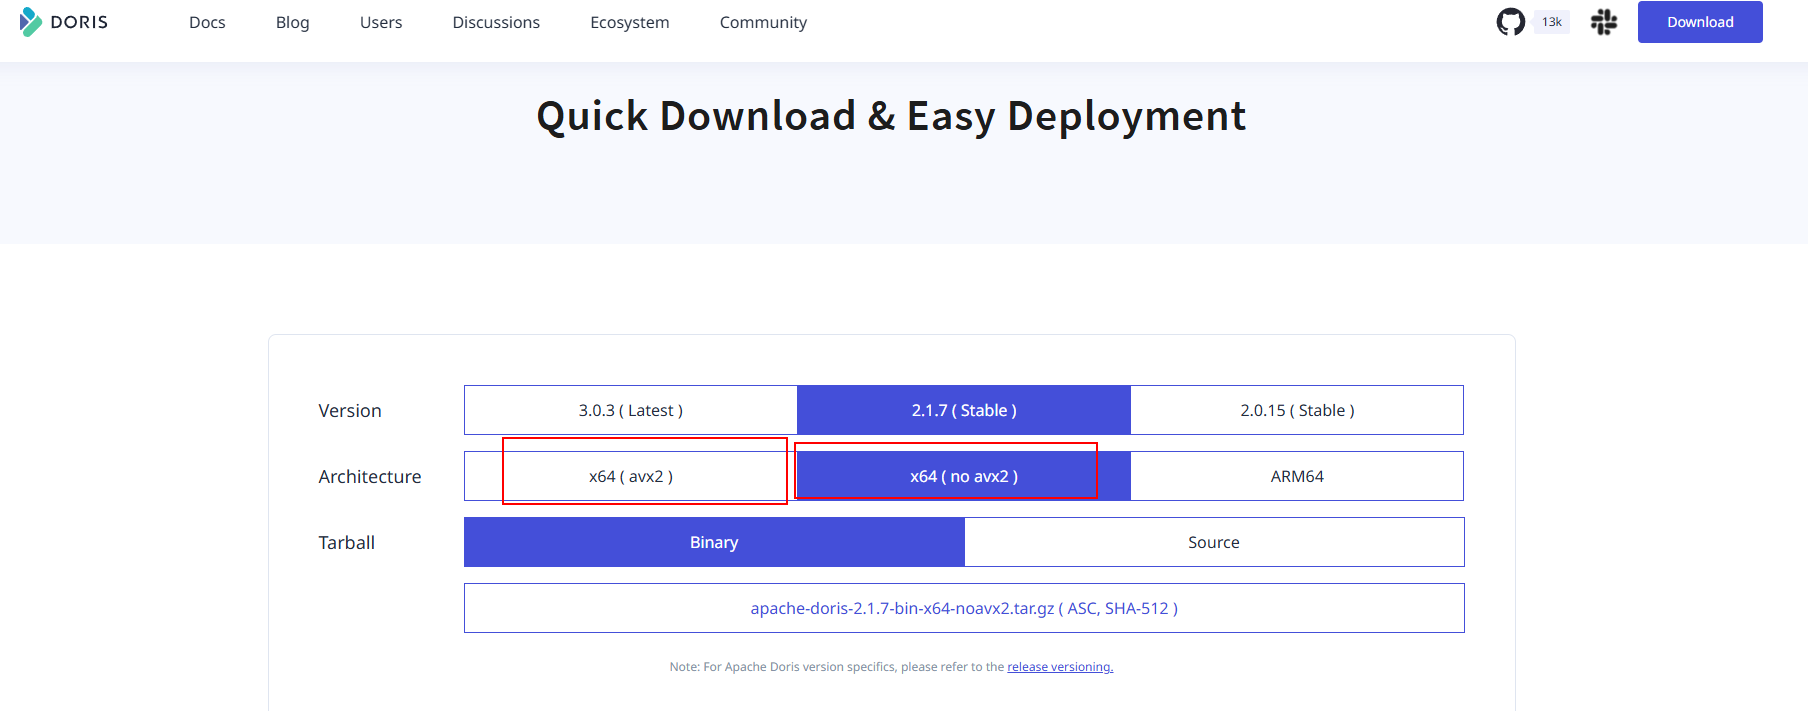
Task: Choose x64 (avx2) architecture
Action: pyautogui.click(x=631, y=476)
